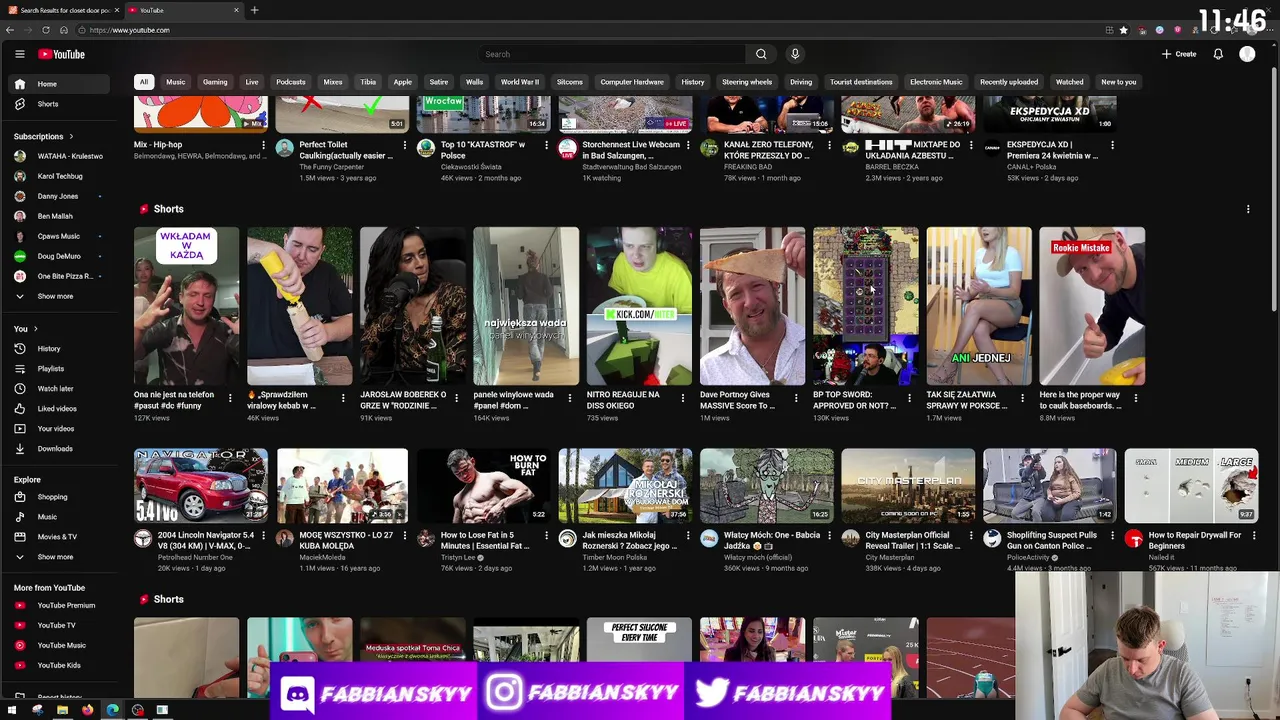Open Danny Jones subscription channel

[60, 196]
